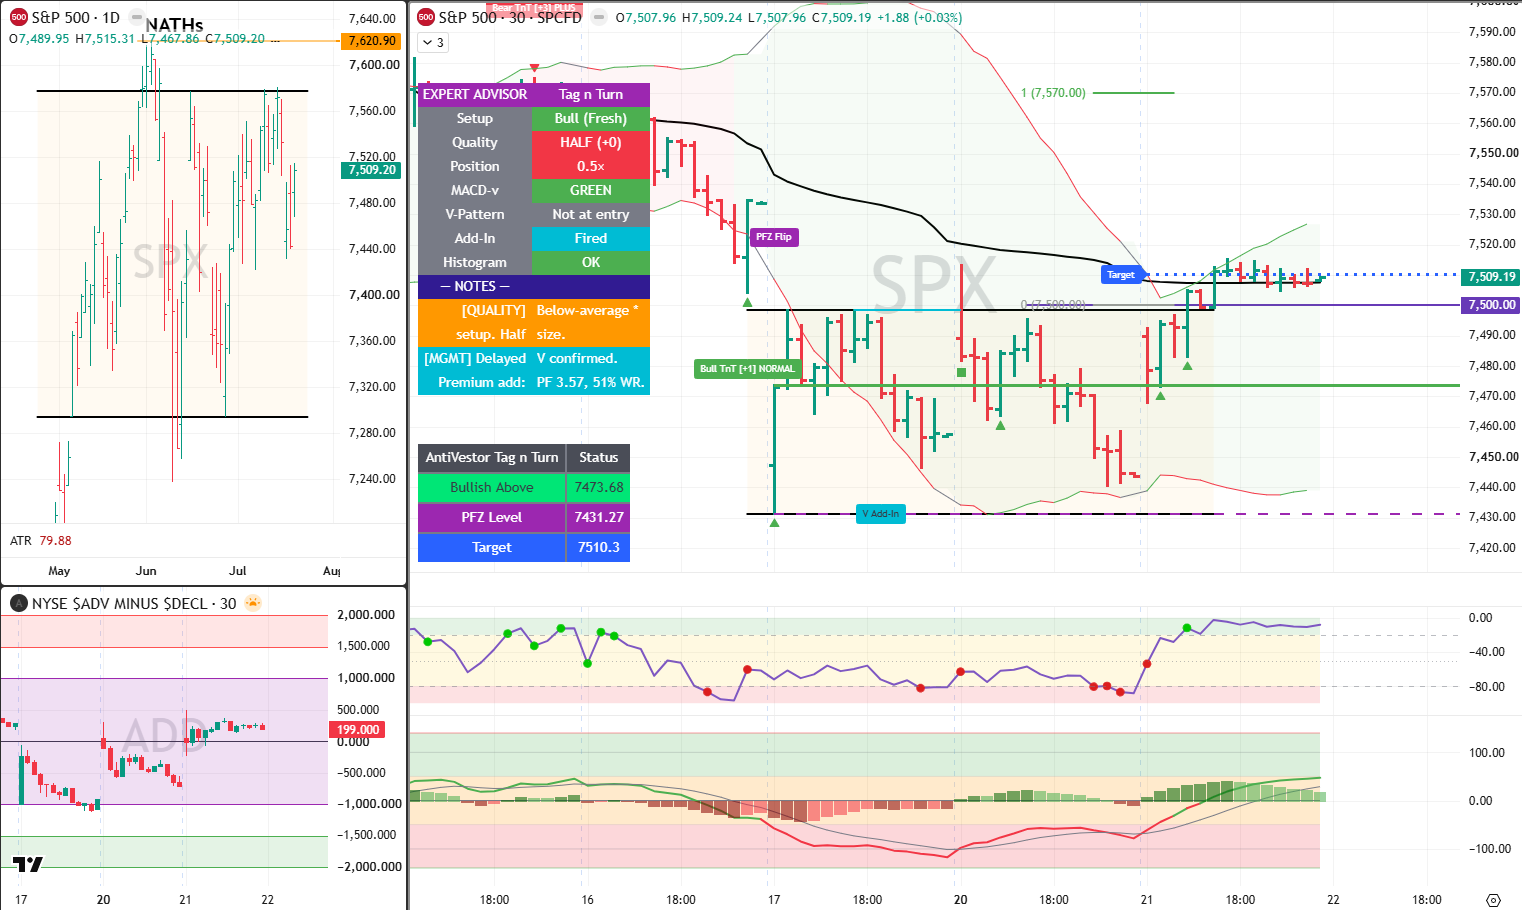This screenshot has height=910, width=1522.
Task: Click the Histogram OK cell
Action: point(591,262)
